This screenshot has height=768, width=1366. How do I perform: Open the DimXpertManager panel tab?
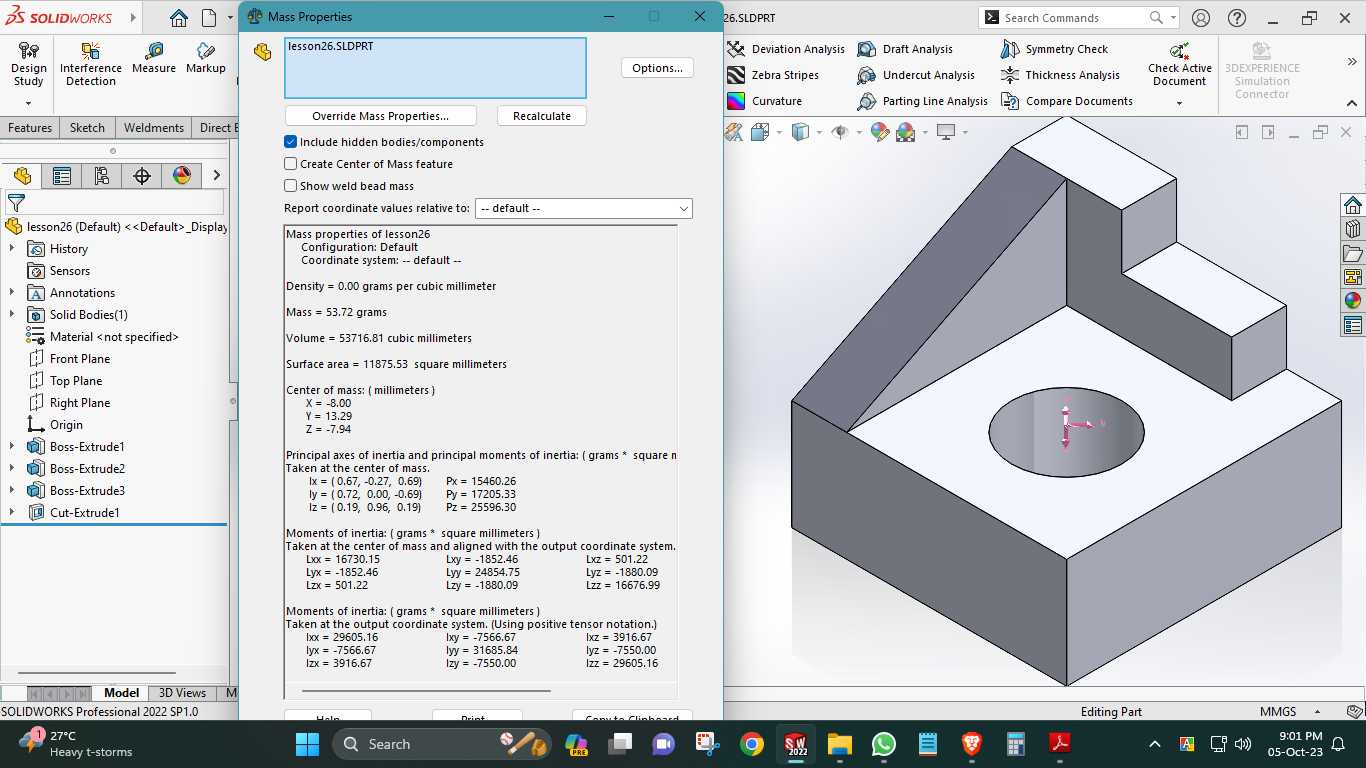click(x=142, y=176)
